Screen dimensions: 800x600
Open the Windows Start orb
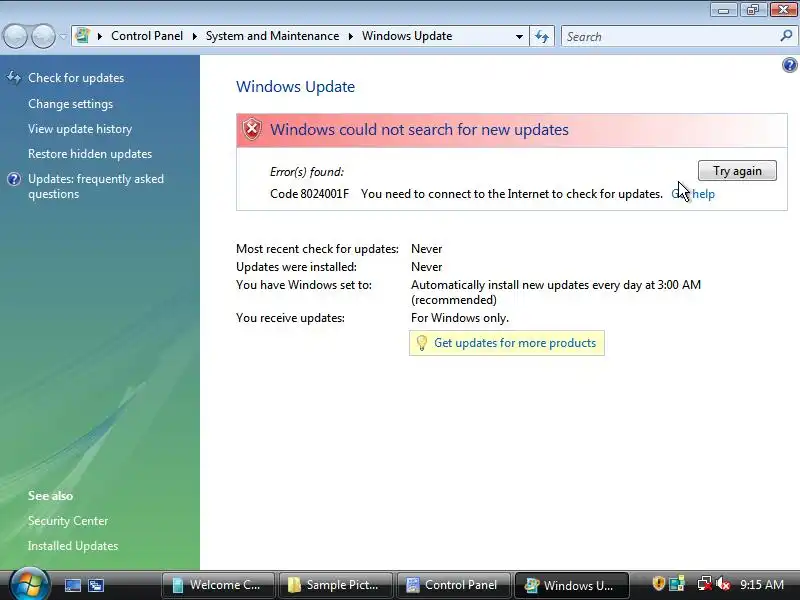click(x=30, y=583)
